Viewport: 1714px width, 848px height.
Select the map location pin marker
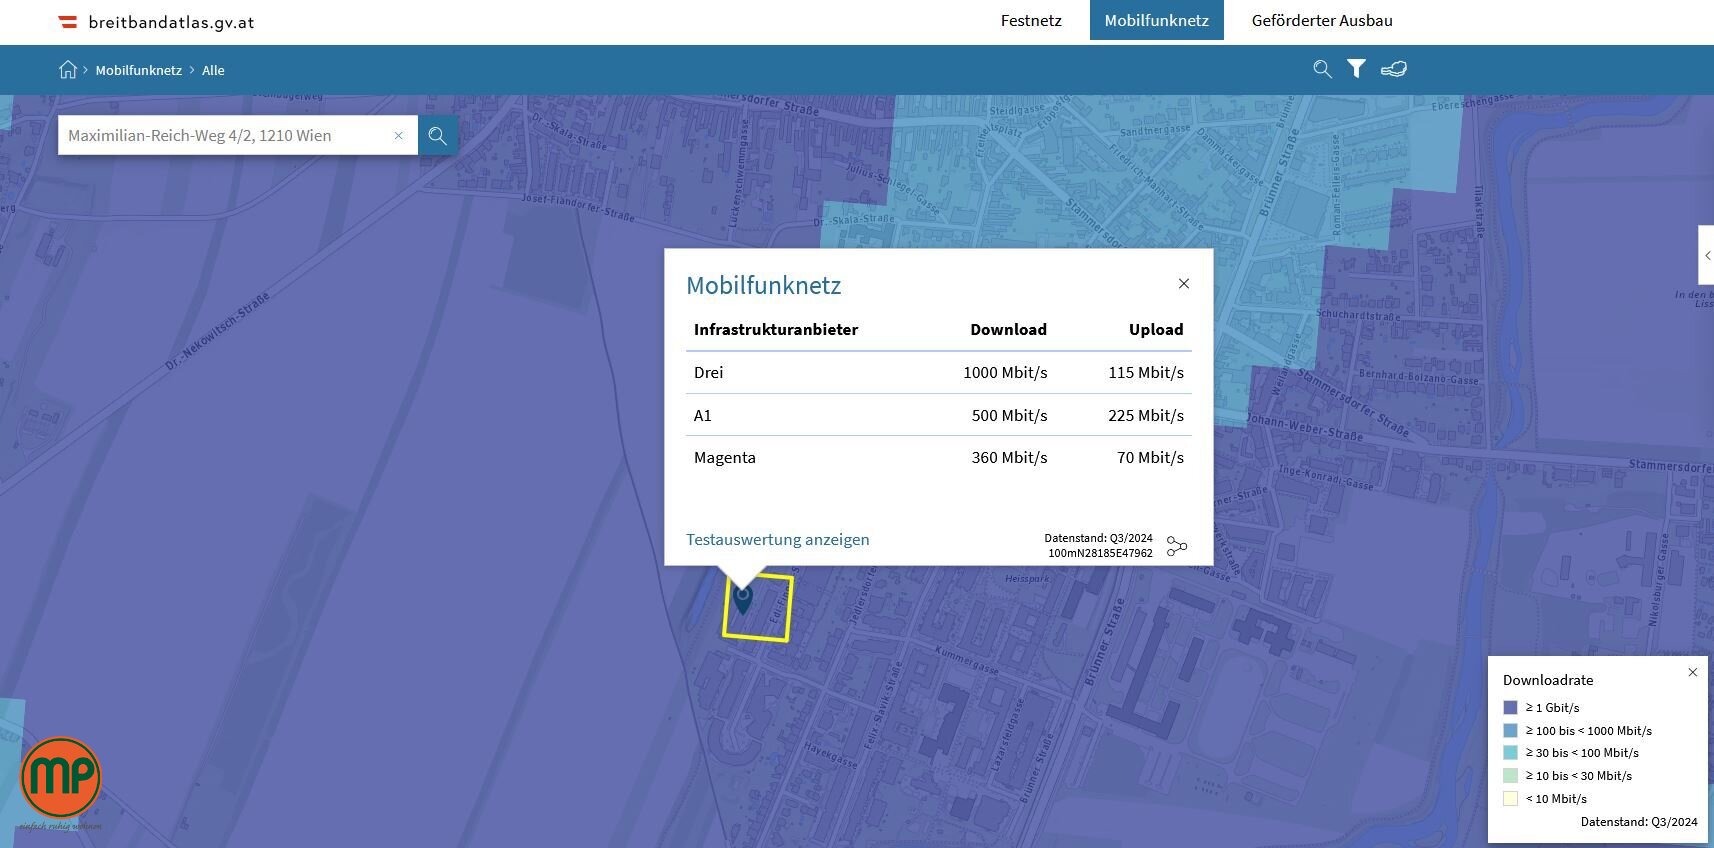click(x=743, y=599)
